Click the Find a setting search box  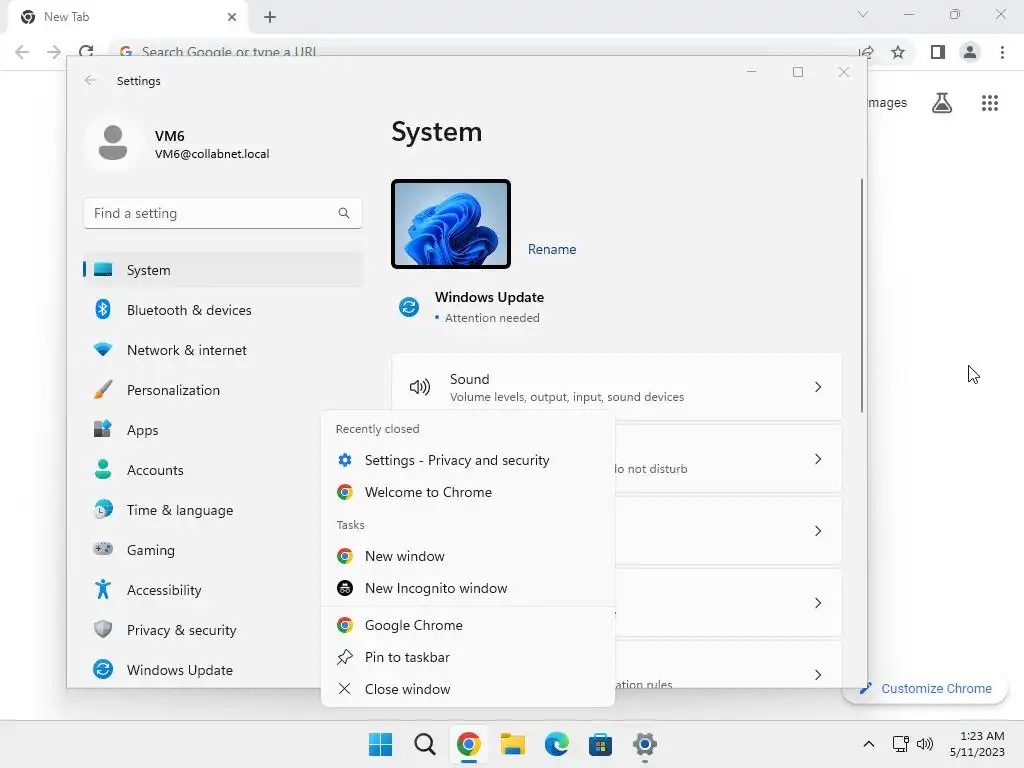[223, 214]
